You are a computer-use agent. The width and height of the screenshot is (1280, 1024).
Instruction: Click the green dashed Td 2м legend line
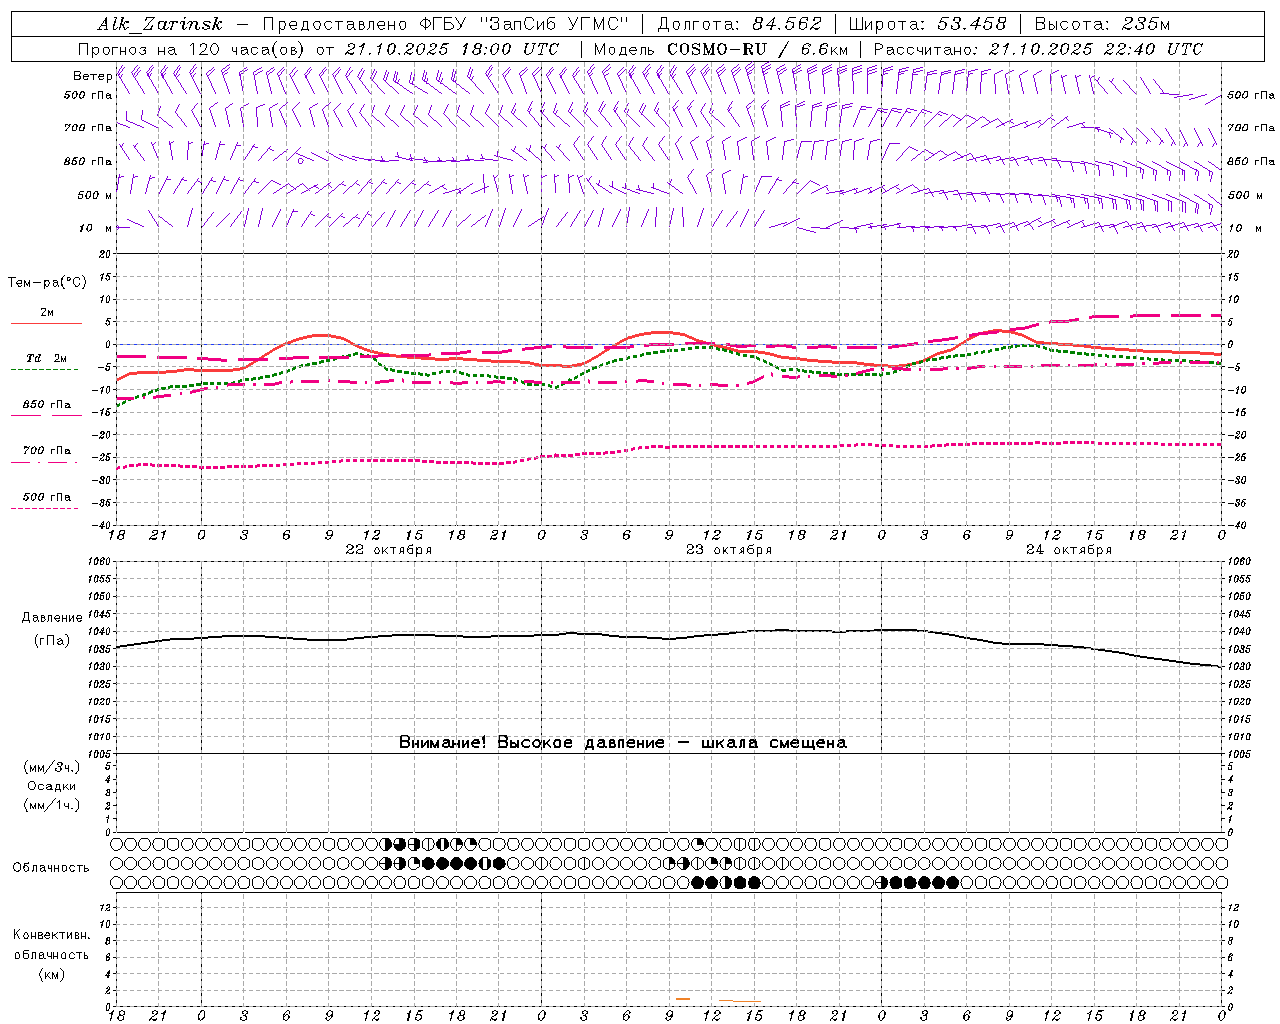point(44,370)
